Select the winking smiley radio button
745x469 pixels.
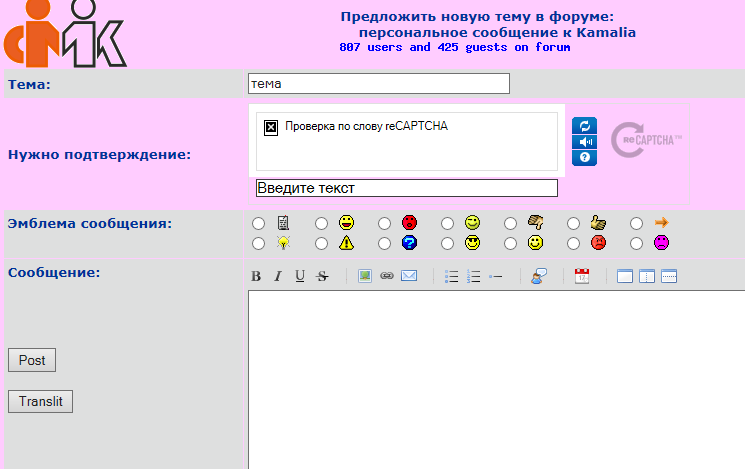coord(448,223)
